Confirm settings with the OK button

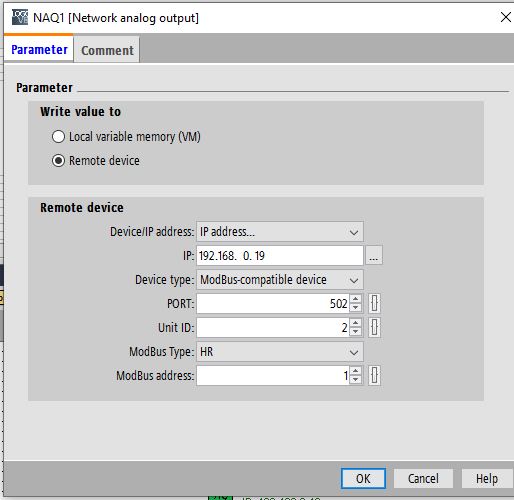[363, 479]
